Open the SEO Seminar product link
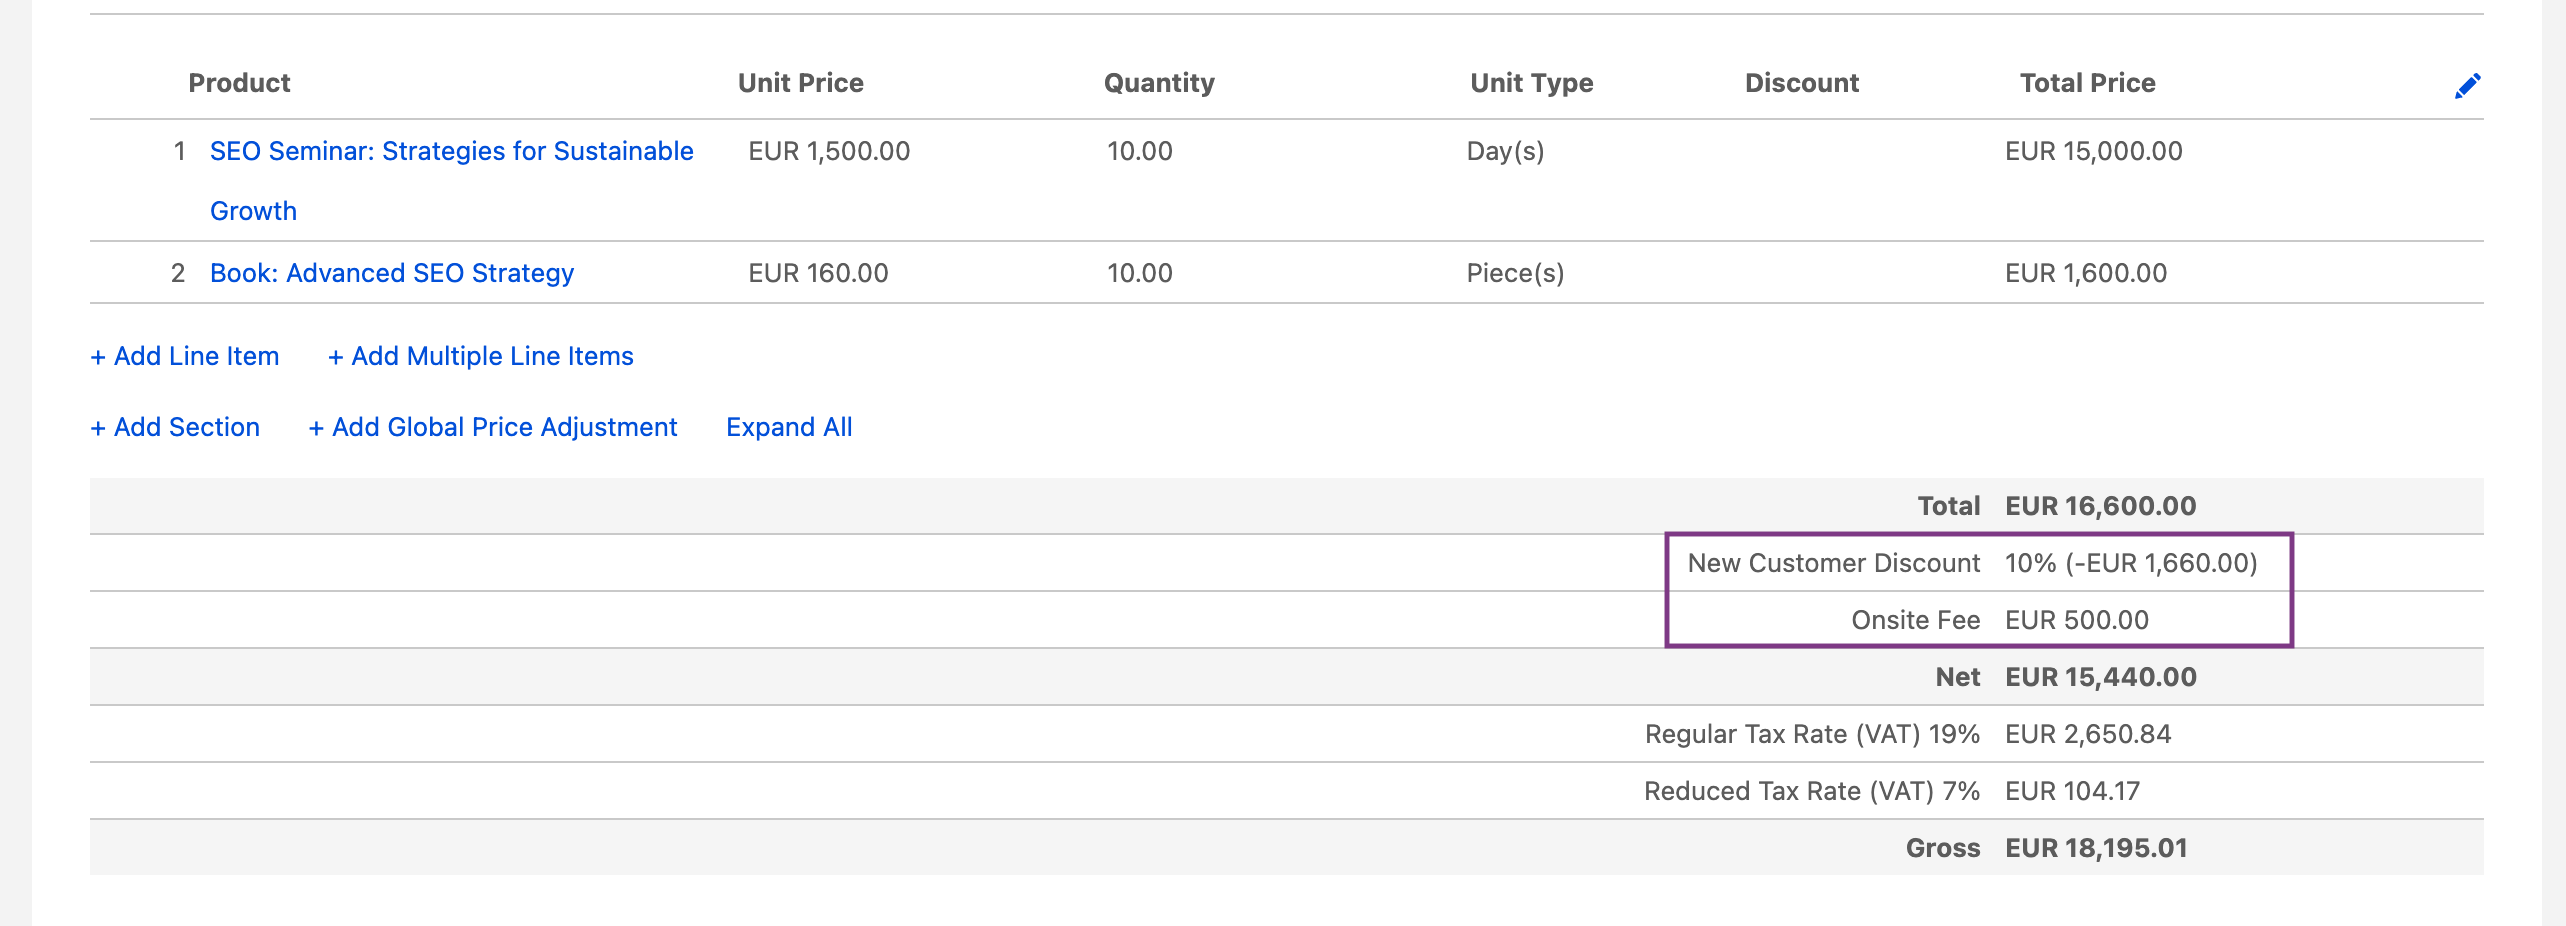 click(451, 151)
